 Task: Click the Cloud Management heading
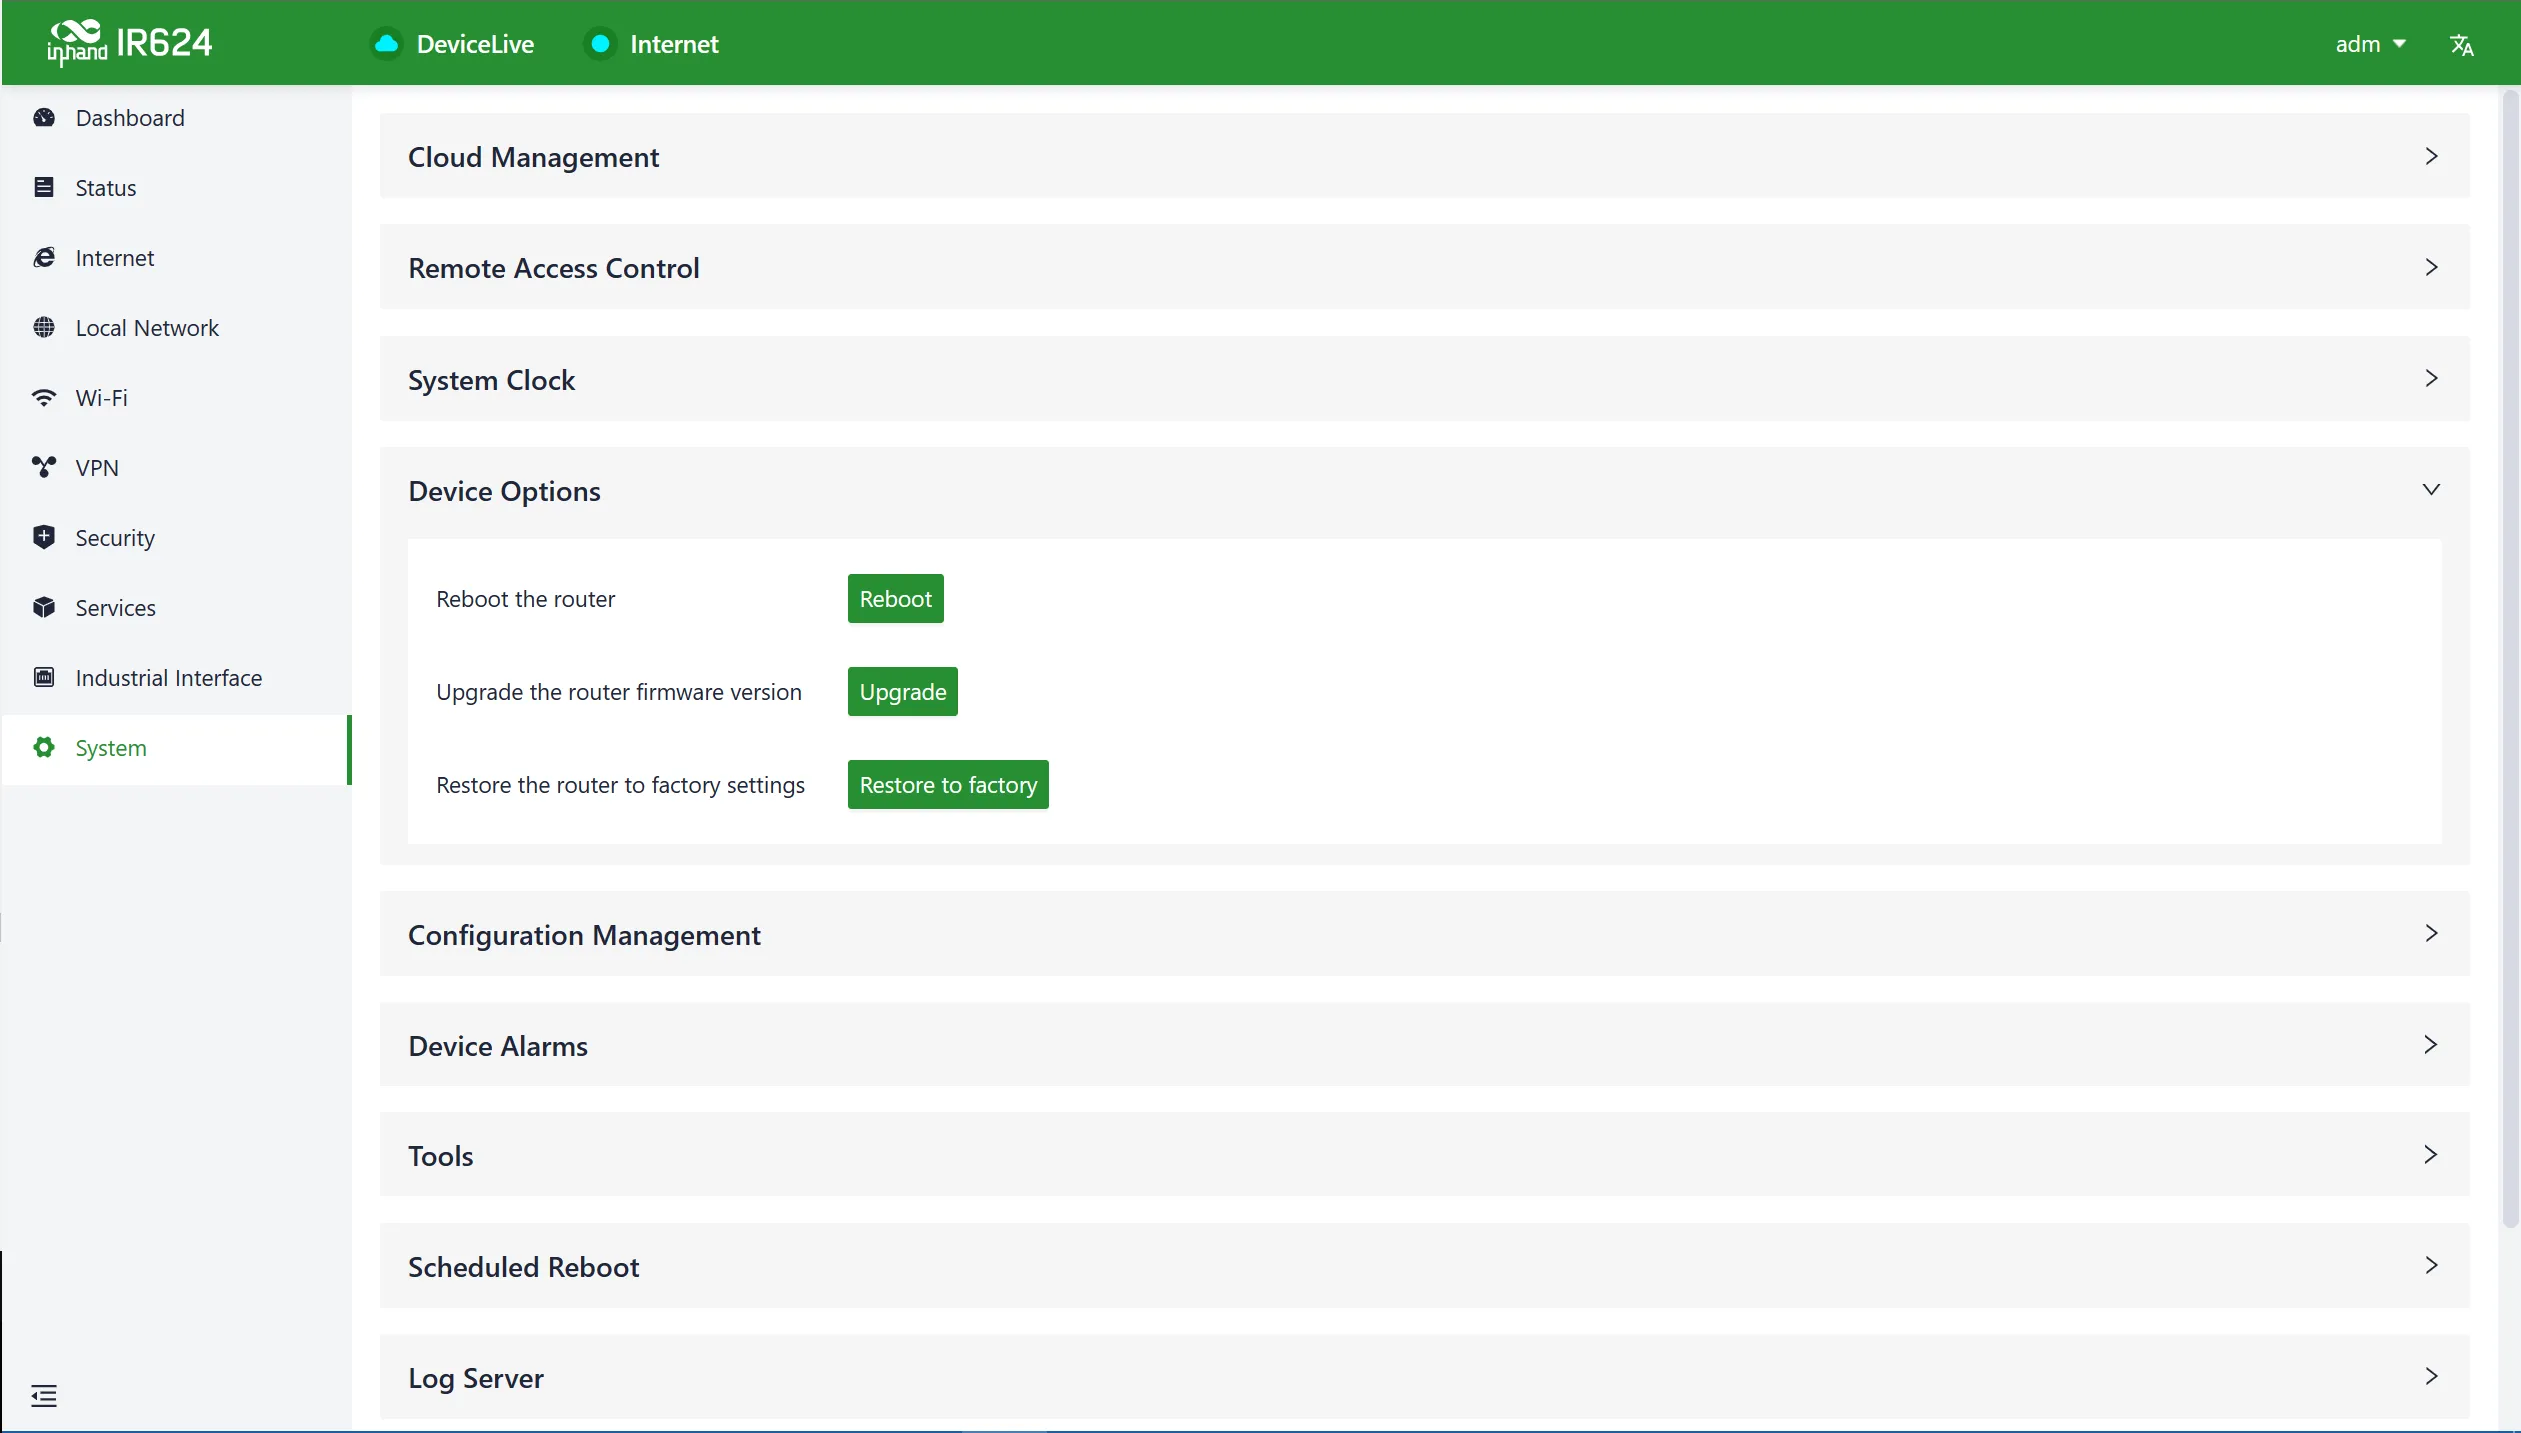pyautogui.click(x=533, y=157)
